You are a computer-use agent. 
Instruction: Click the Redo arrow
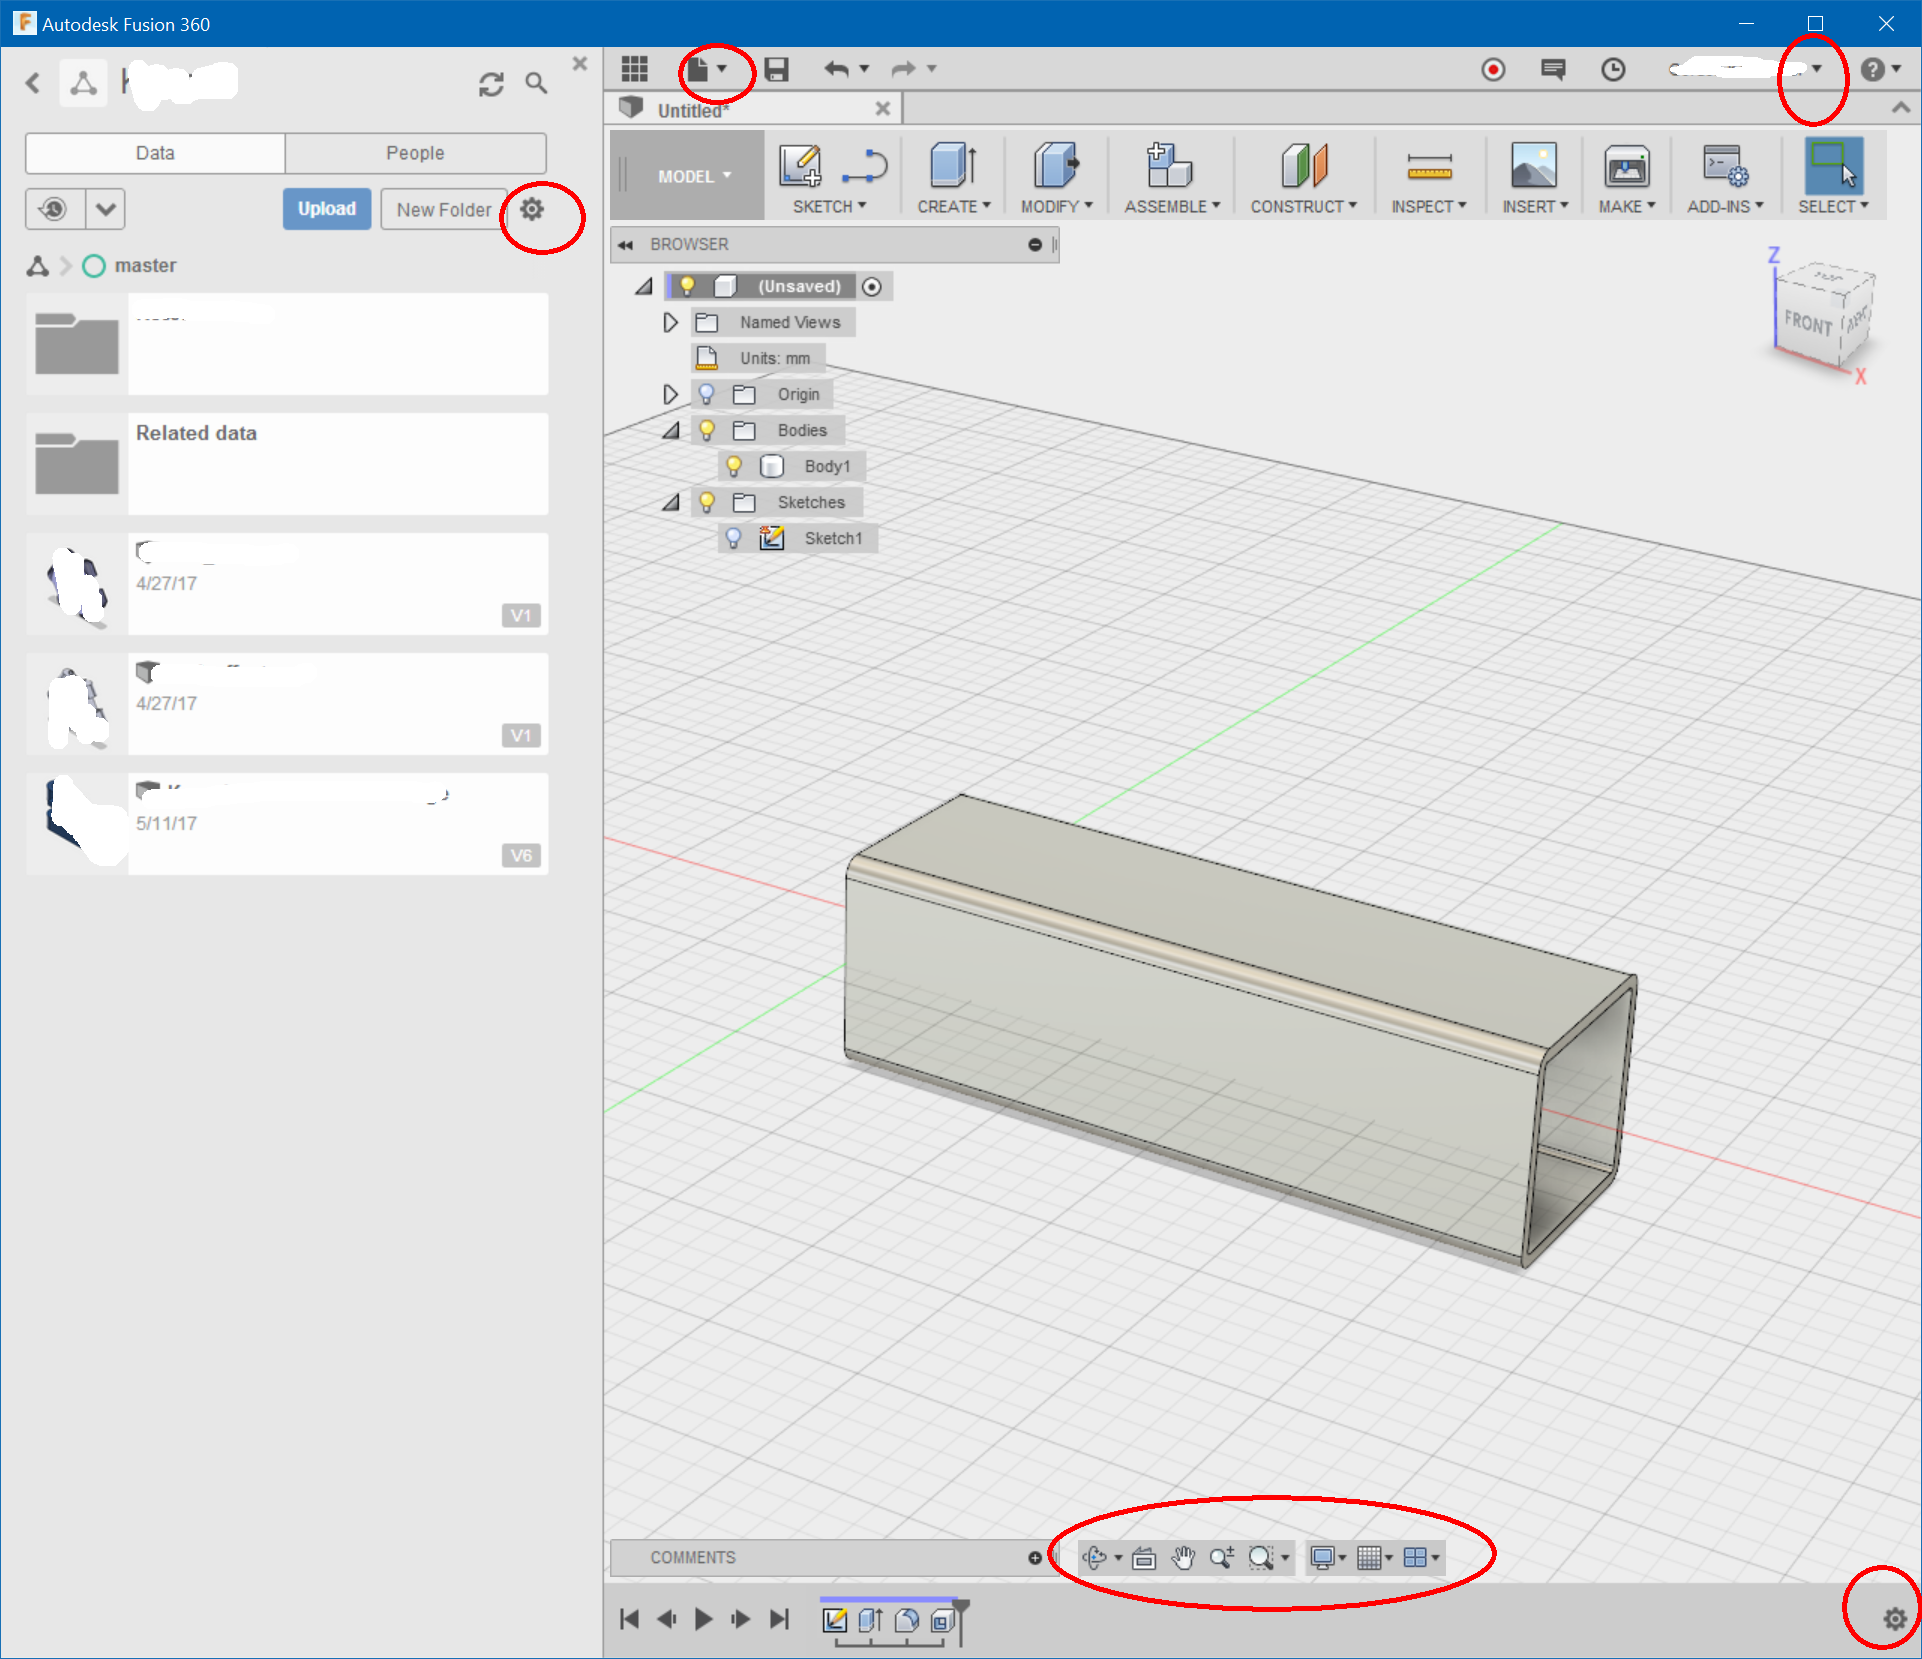[904, 69]
